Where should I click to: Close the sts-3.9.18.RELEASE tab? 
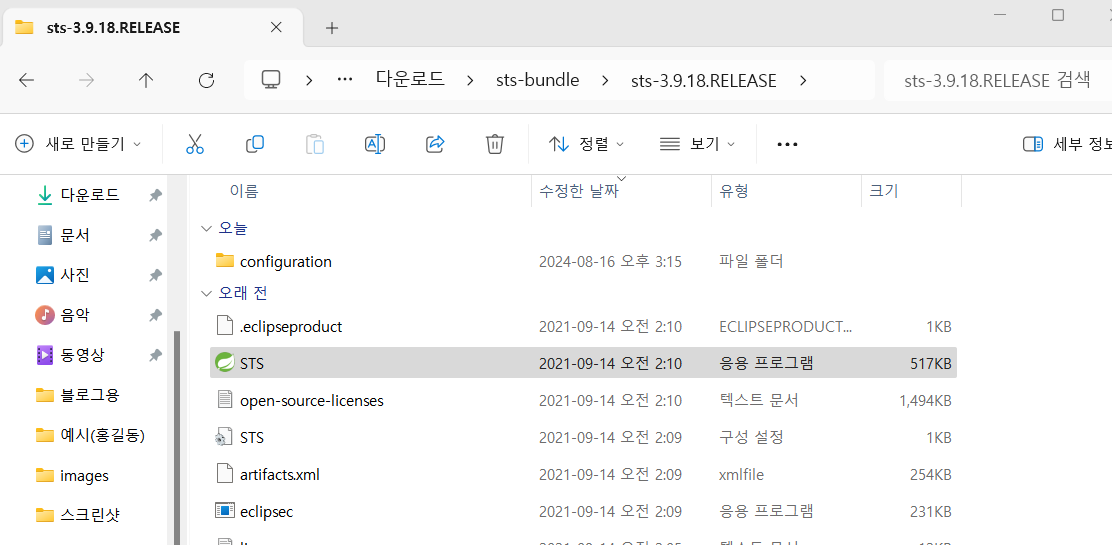277,27
